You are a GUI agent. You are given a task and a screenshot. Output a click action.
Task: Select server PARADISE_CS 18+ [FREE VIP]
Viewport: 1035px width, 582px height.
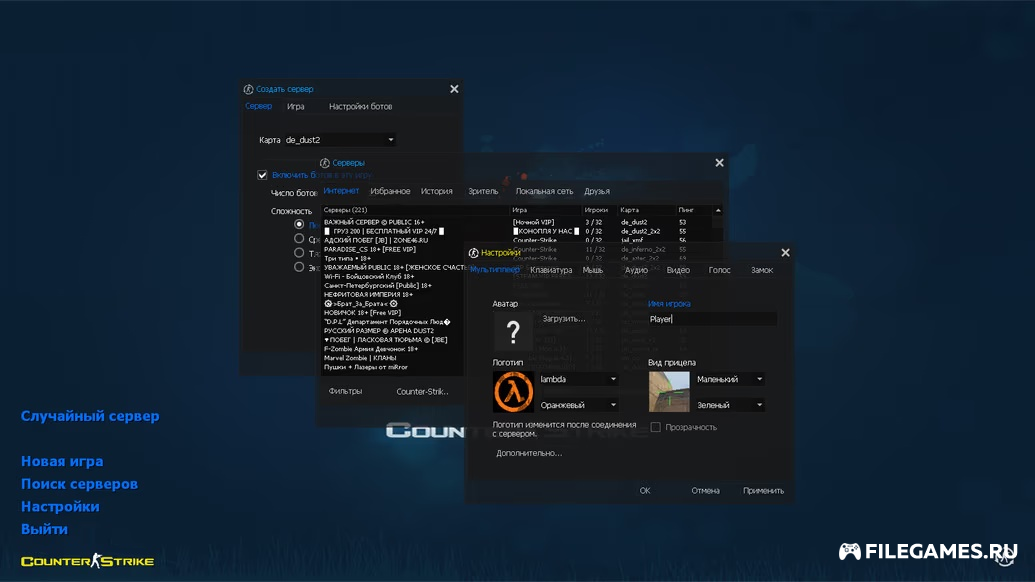[370, 249]
